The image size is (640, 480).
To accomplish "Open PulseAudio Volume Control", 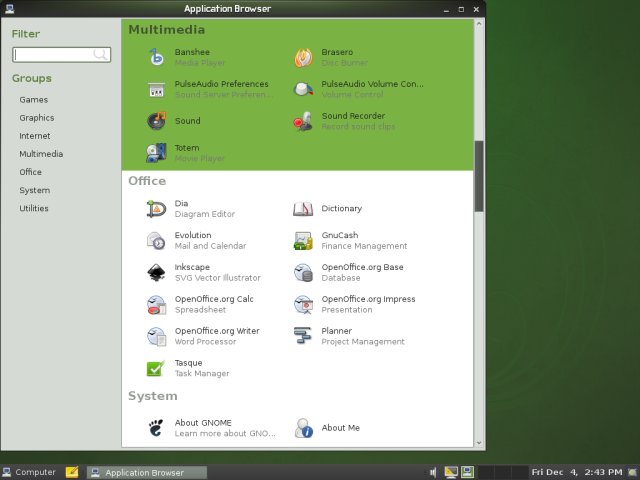I will point(303,90).
